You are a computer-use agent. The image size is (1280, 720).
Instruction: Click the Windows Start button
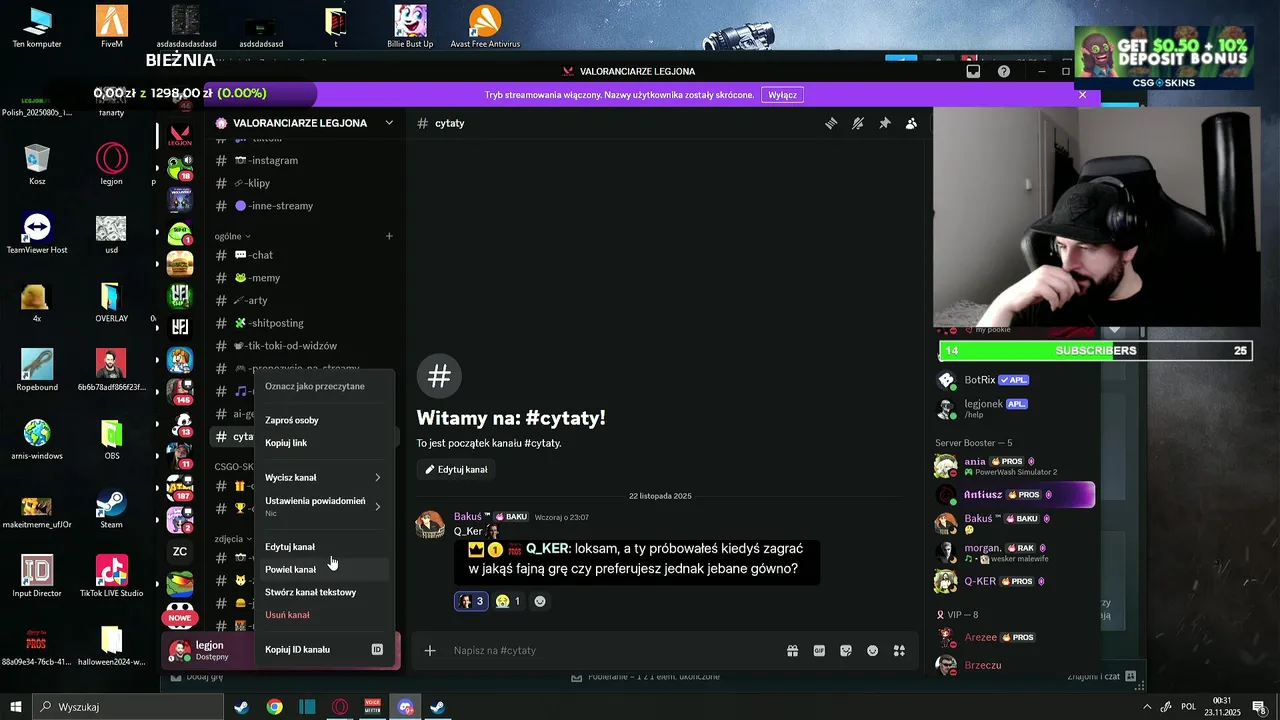[16, 707]
